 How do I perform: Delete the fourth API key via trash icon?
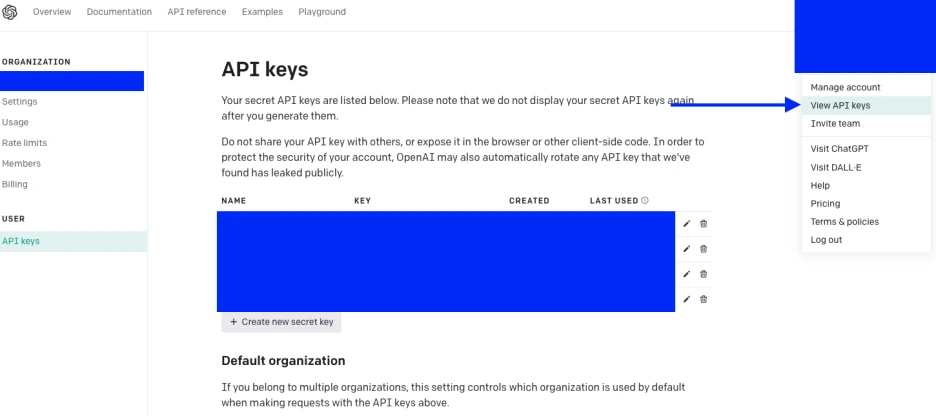(703, 299)
